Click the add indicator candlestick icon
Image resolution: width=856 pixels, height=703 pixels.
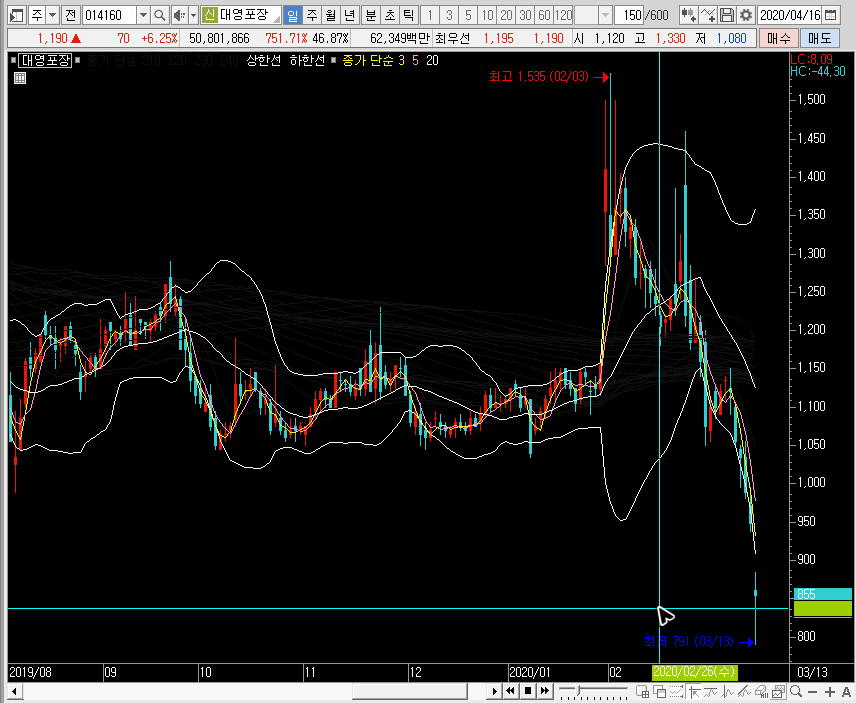tap(688, 15)
